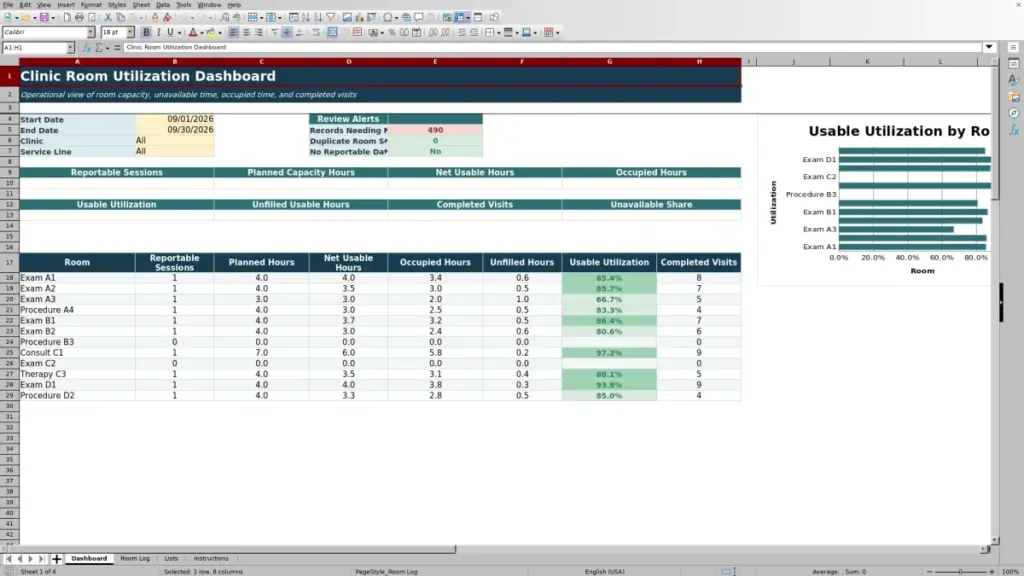Open the Background Color dropdown arrow
Viewport: 1024px width, 576px height.
tap(220, 33)
